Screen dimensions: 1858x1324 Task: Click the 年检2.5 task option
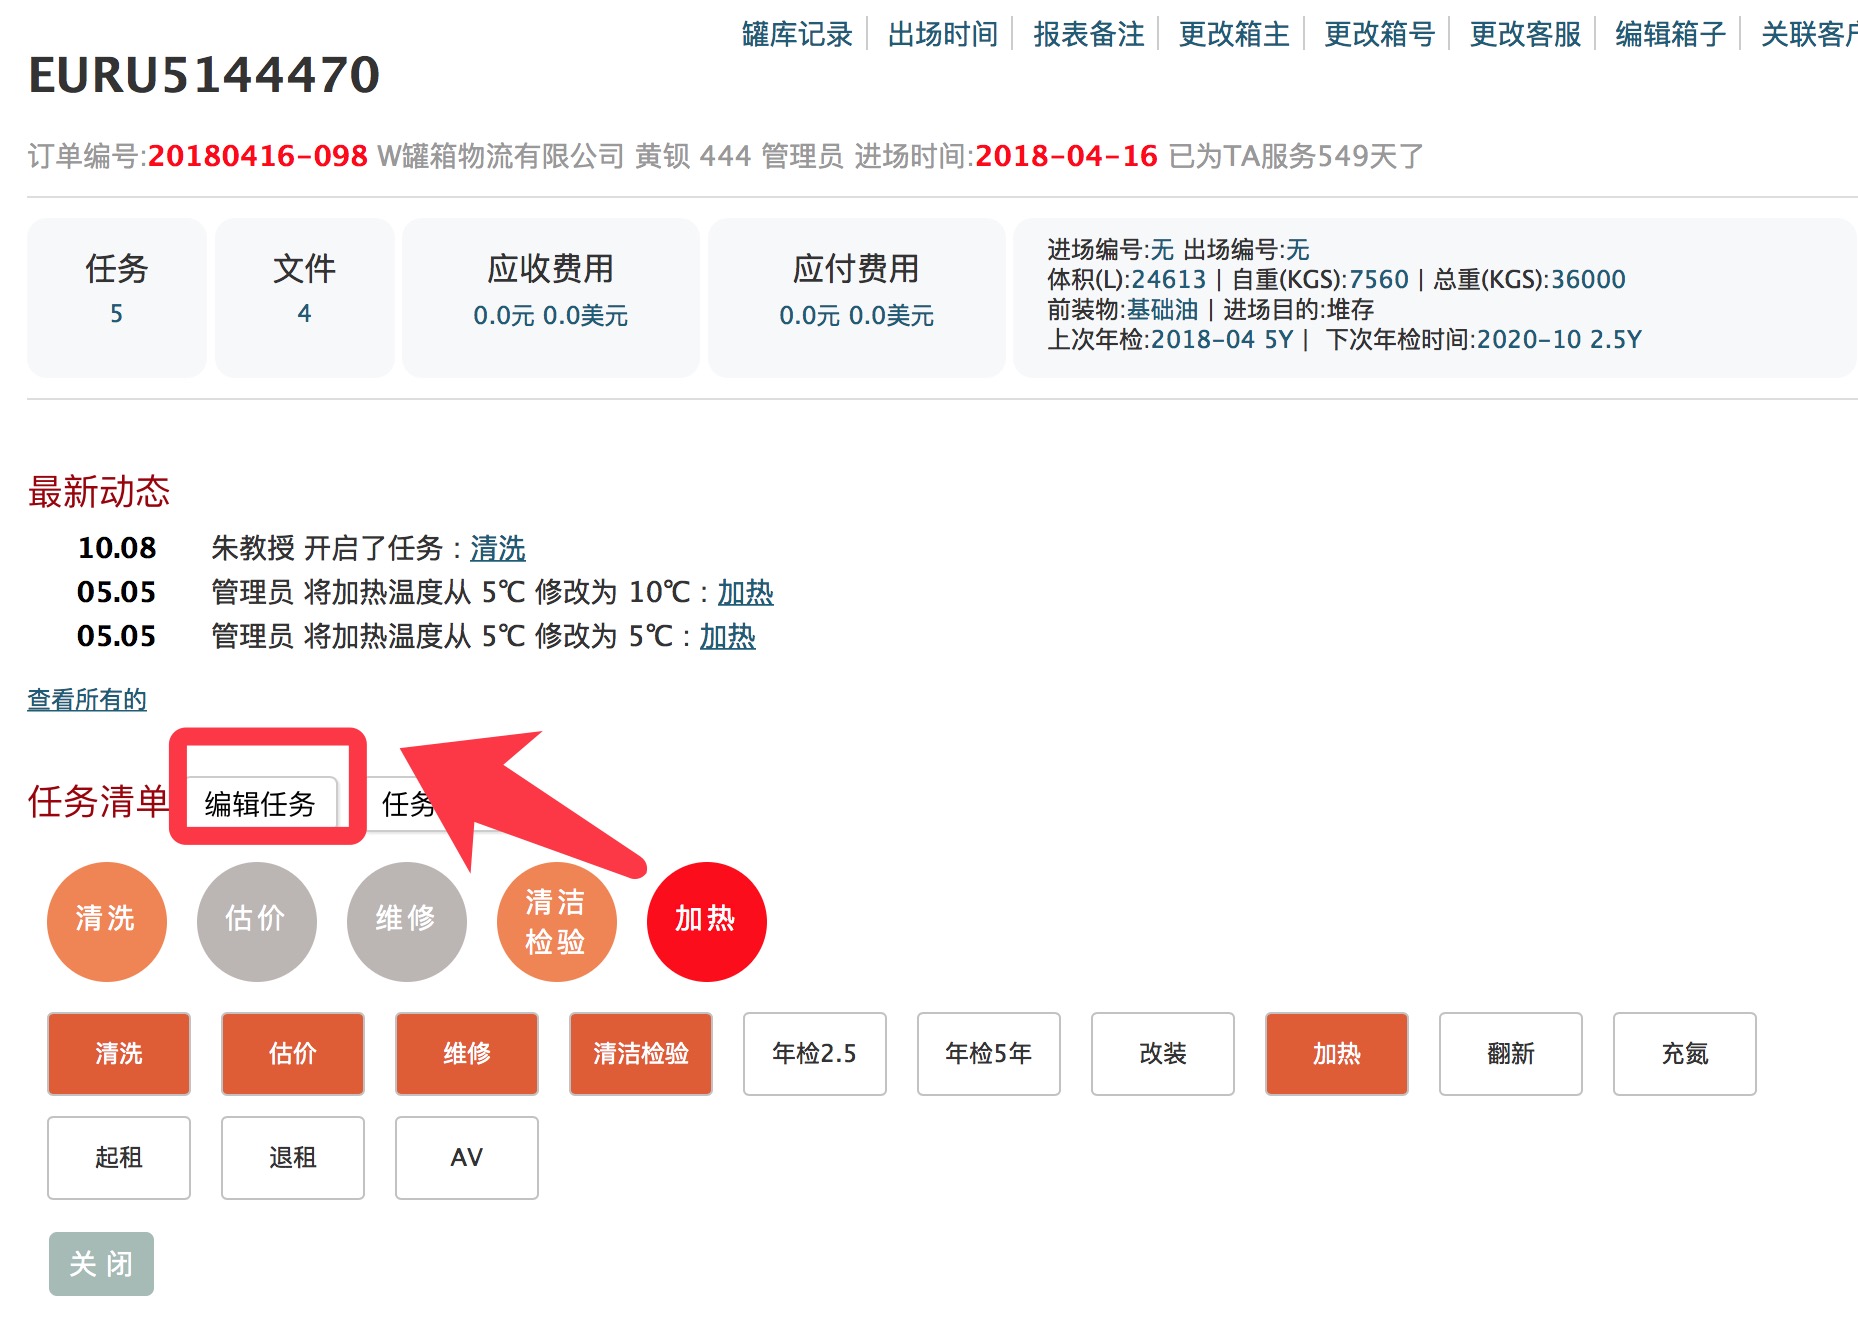click(814, 1053)
